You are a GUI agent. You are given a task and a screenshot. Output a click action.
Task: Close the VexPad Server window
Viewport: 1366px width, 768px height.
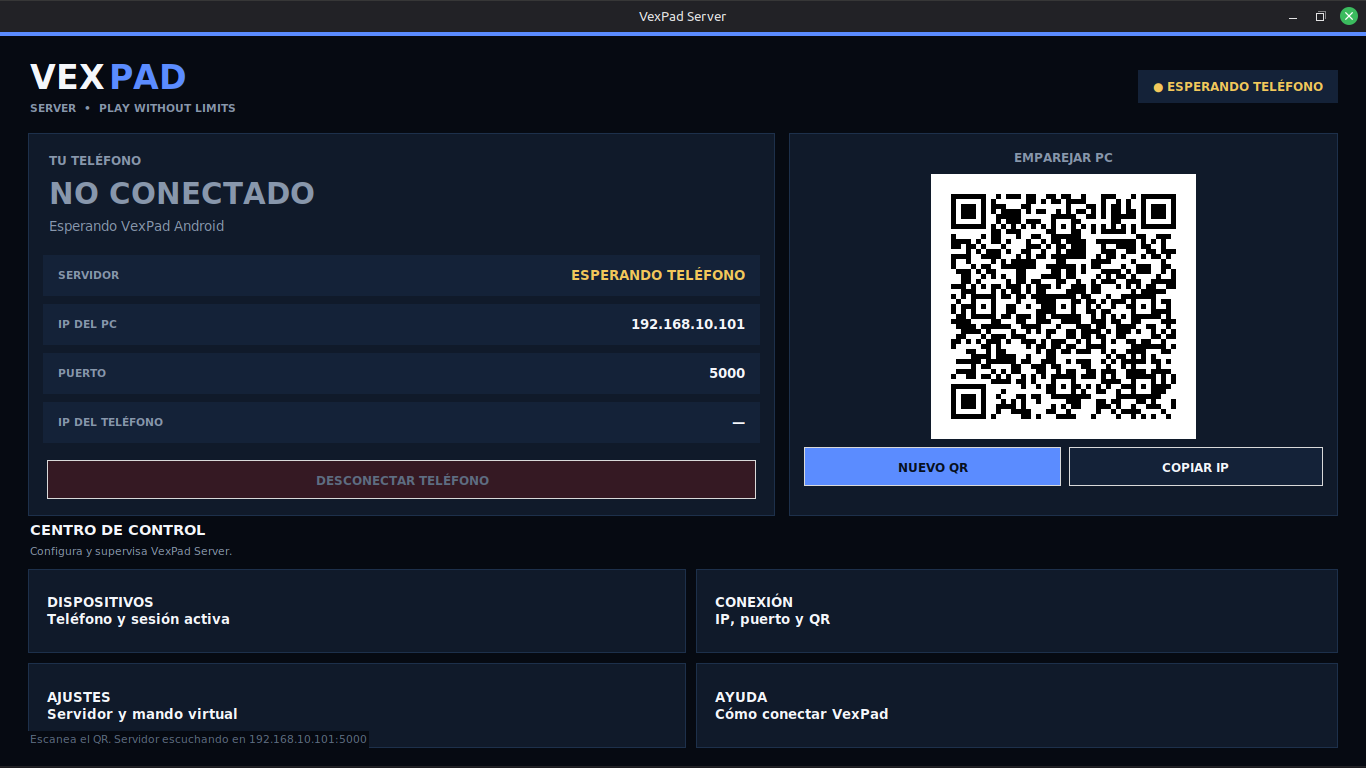pyautogui.click(x=1348, y=16)
